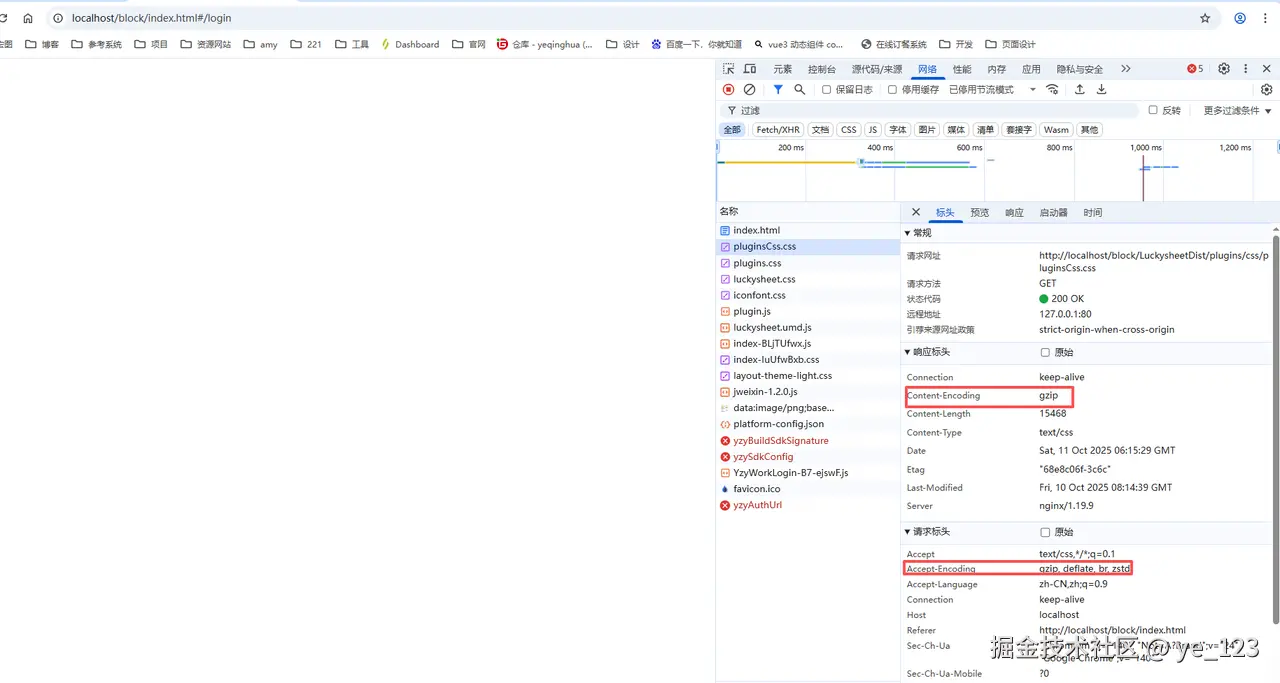Enable the 保留日志 checkbox
This screenshot has width=1280, height=683.
coord(827,90)
